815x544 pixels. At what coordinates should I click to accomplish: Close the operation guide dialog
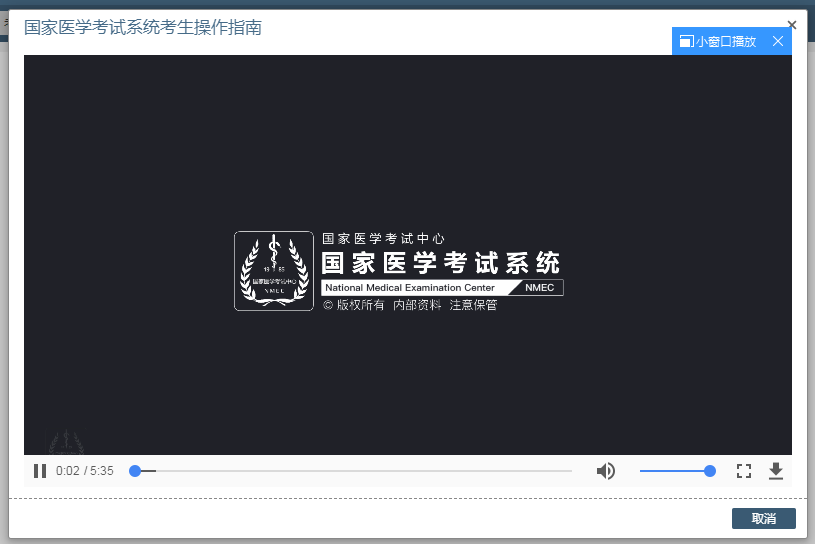792,25
